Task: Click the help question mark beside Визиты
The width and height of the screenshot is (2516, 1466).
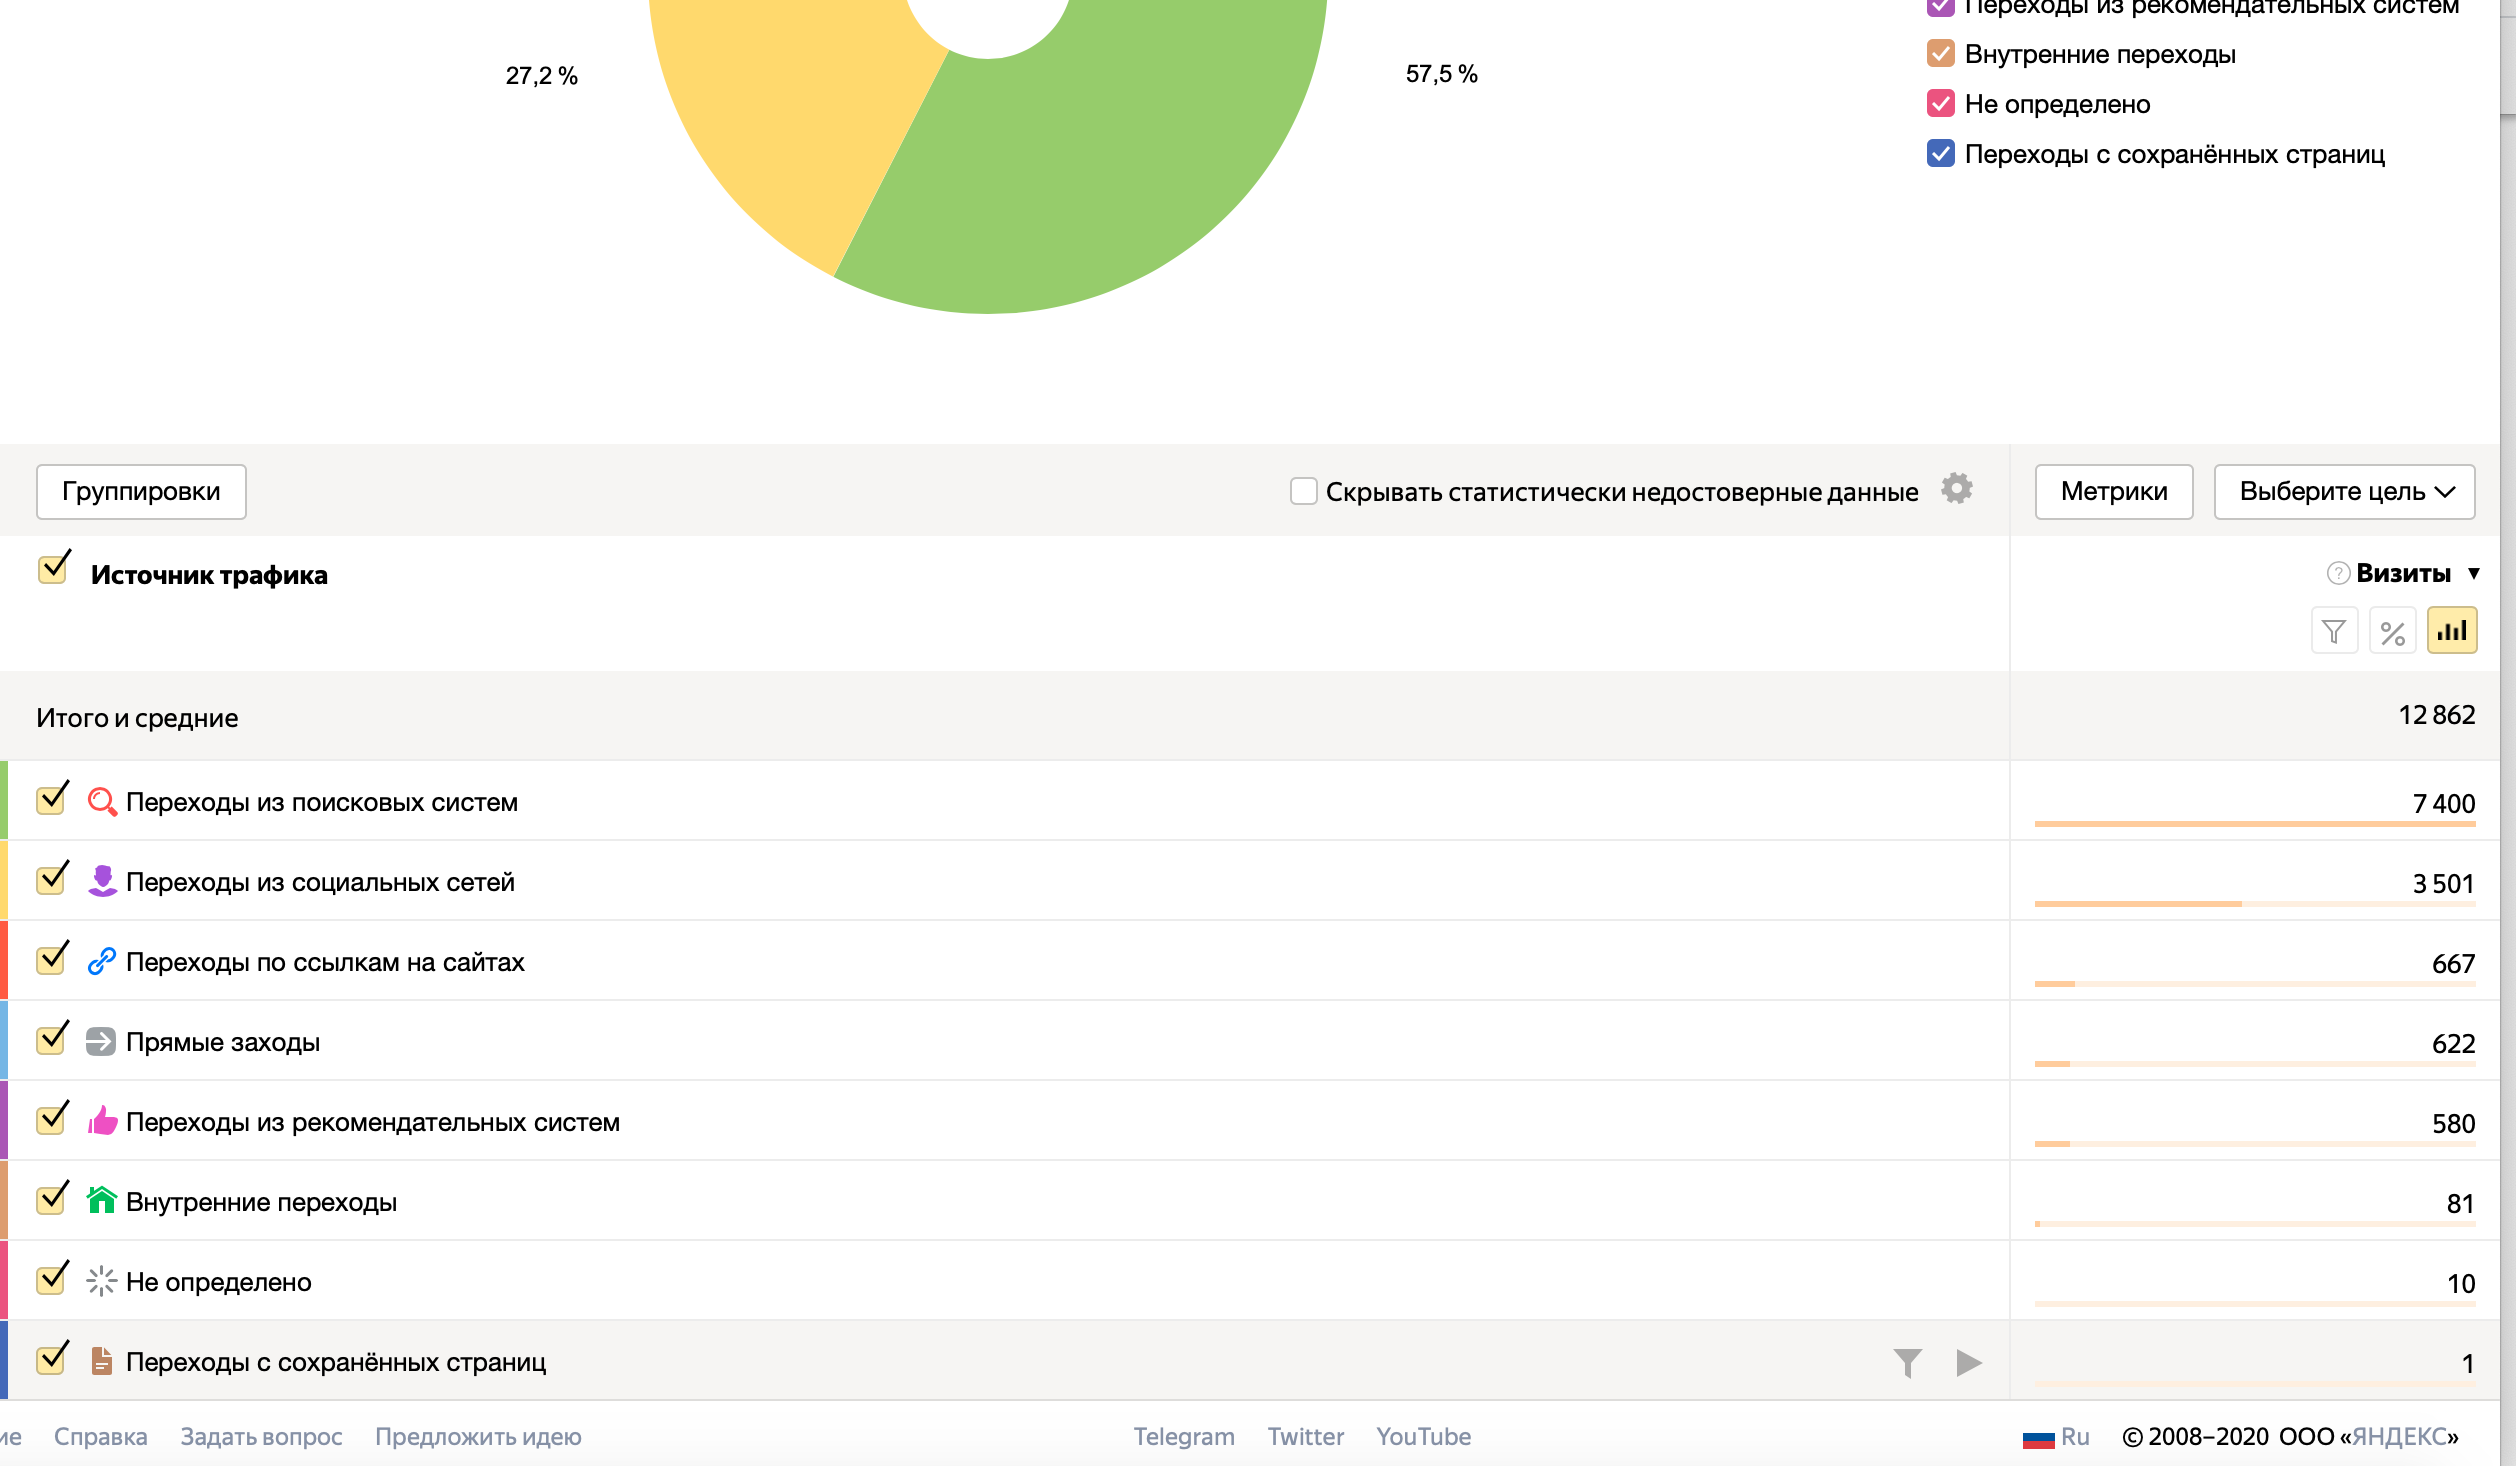Action: [x=2337, y=573]
